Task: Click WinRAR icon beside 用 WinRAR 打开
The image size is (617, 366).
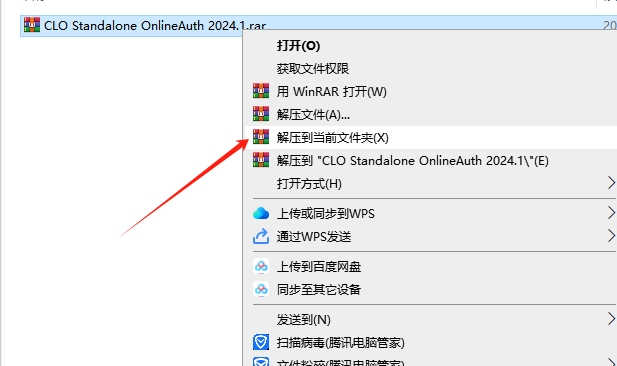Action: [x=261, y=91]
